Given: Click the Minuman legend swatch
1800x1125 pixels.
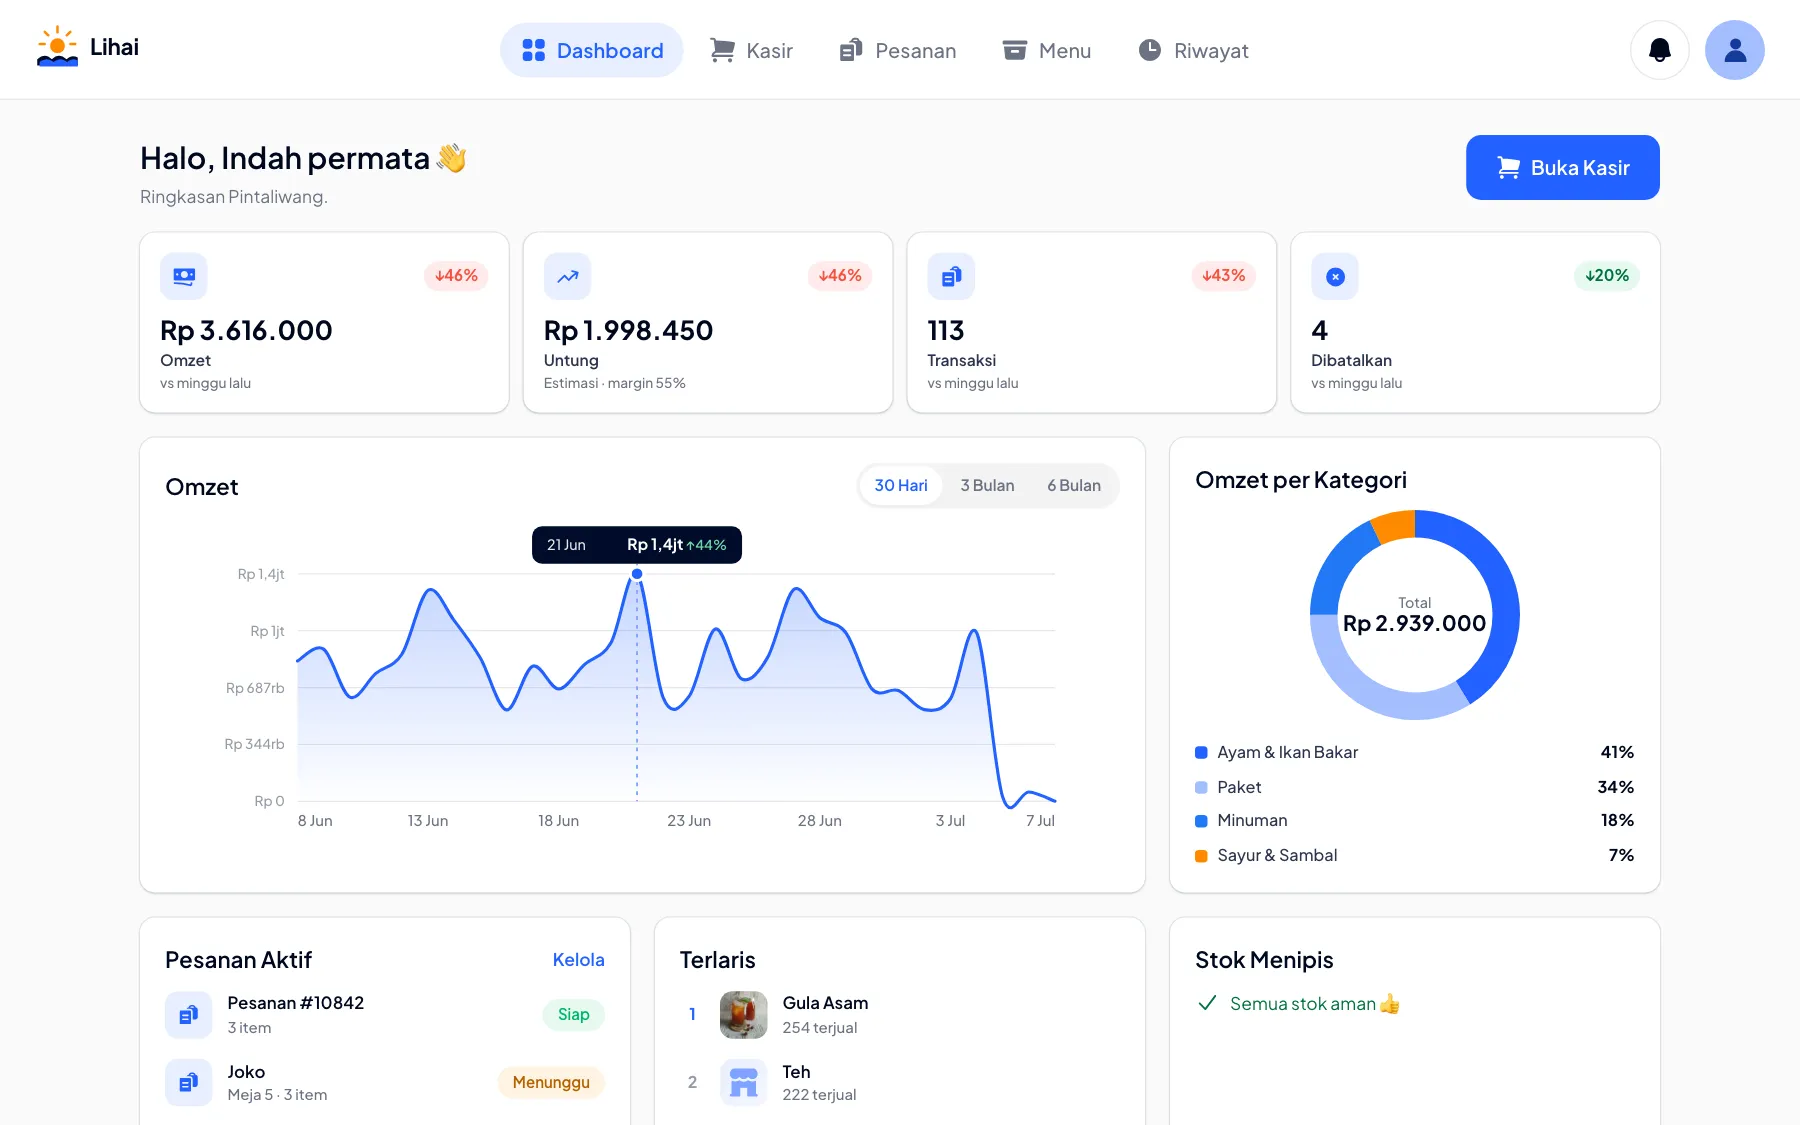Looking at the screenshot, I should pos(1201,821).
